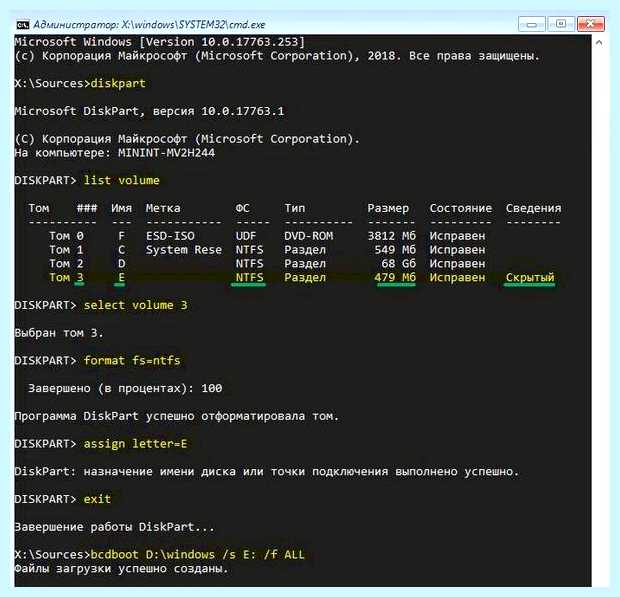This screenshot has height=597, width=620.
Task: Click the 'ESD-ISO' volume label
Action: [170, 236]
